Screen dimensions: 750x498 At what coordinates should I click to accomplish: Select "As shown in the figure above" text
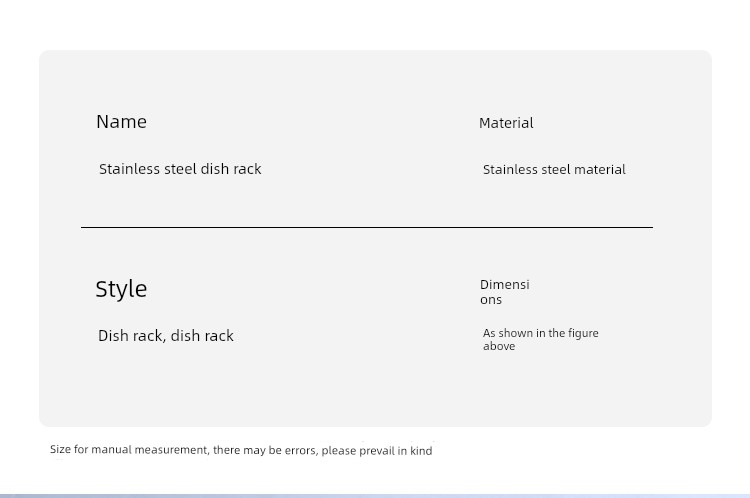(540, 340)
